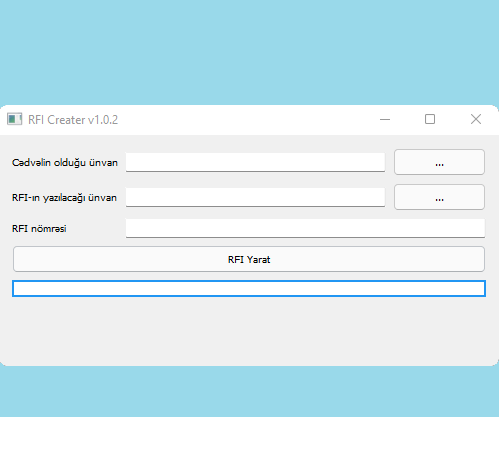Minimize the RFI Creater window
Image resolution: width=499 pixels, height=450 pixels.
tap(385, 119)
